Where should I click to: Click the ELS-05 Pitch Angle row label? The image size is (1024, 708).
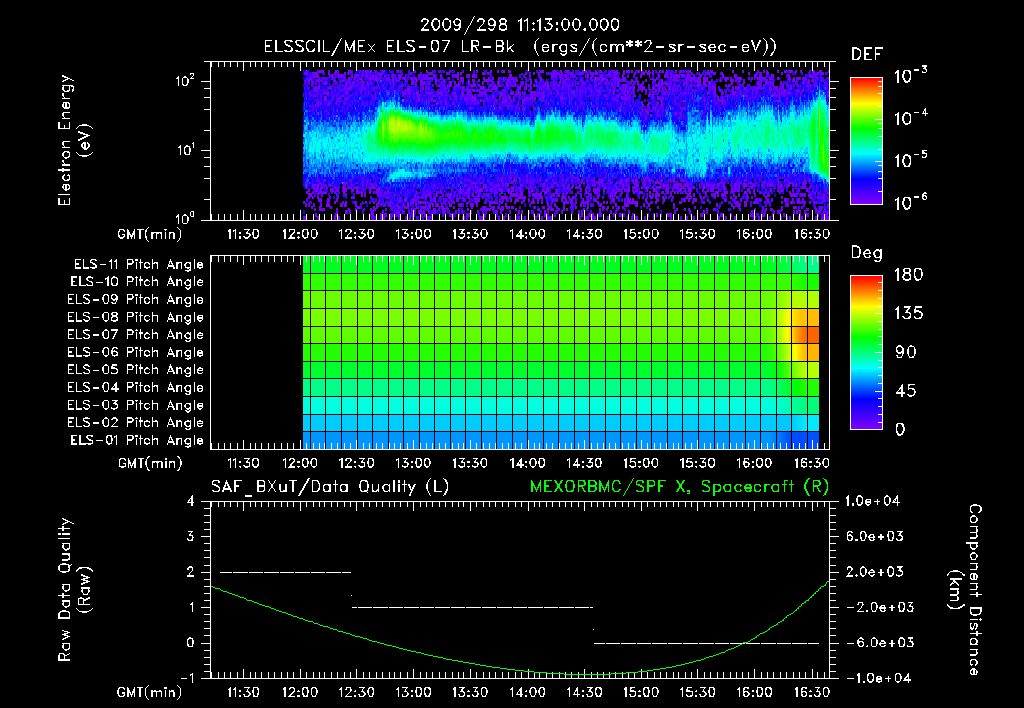(136, 370)
